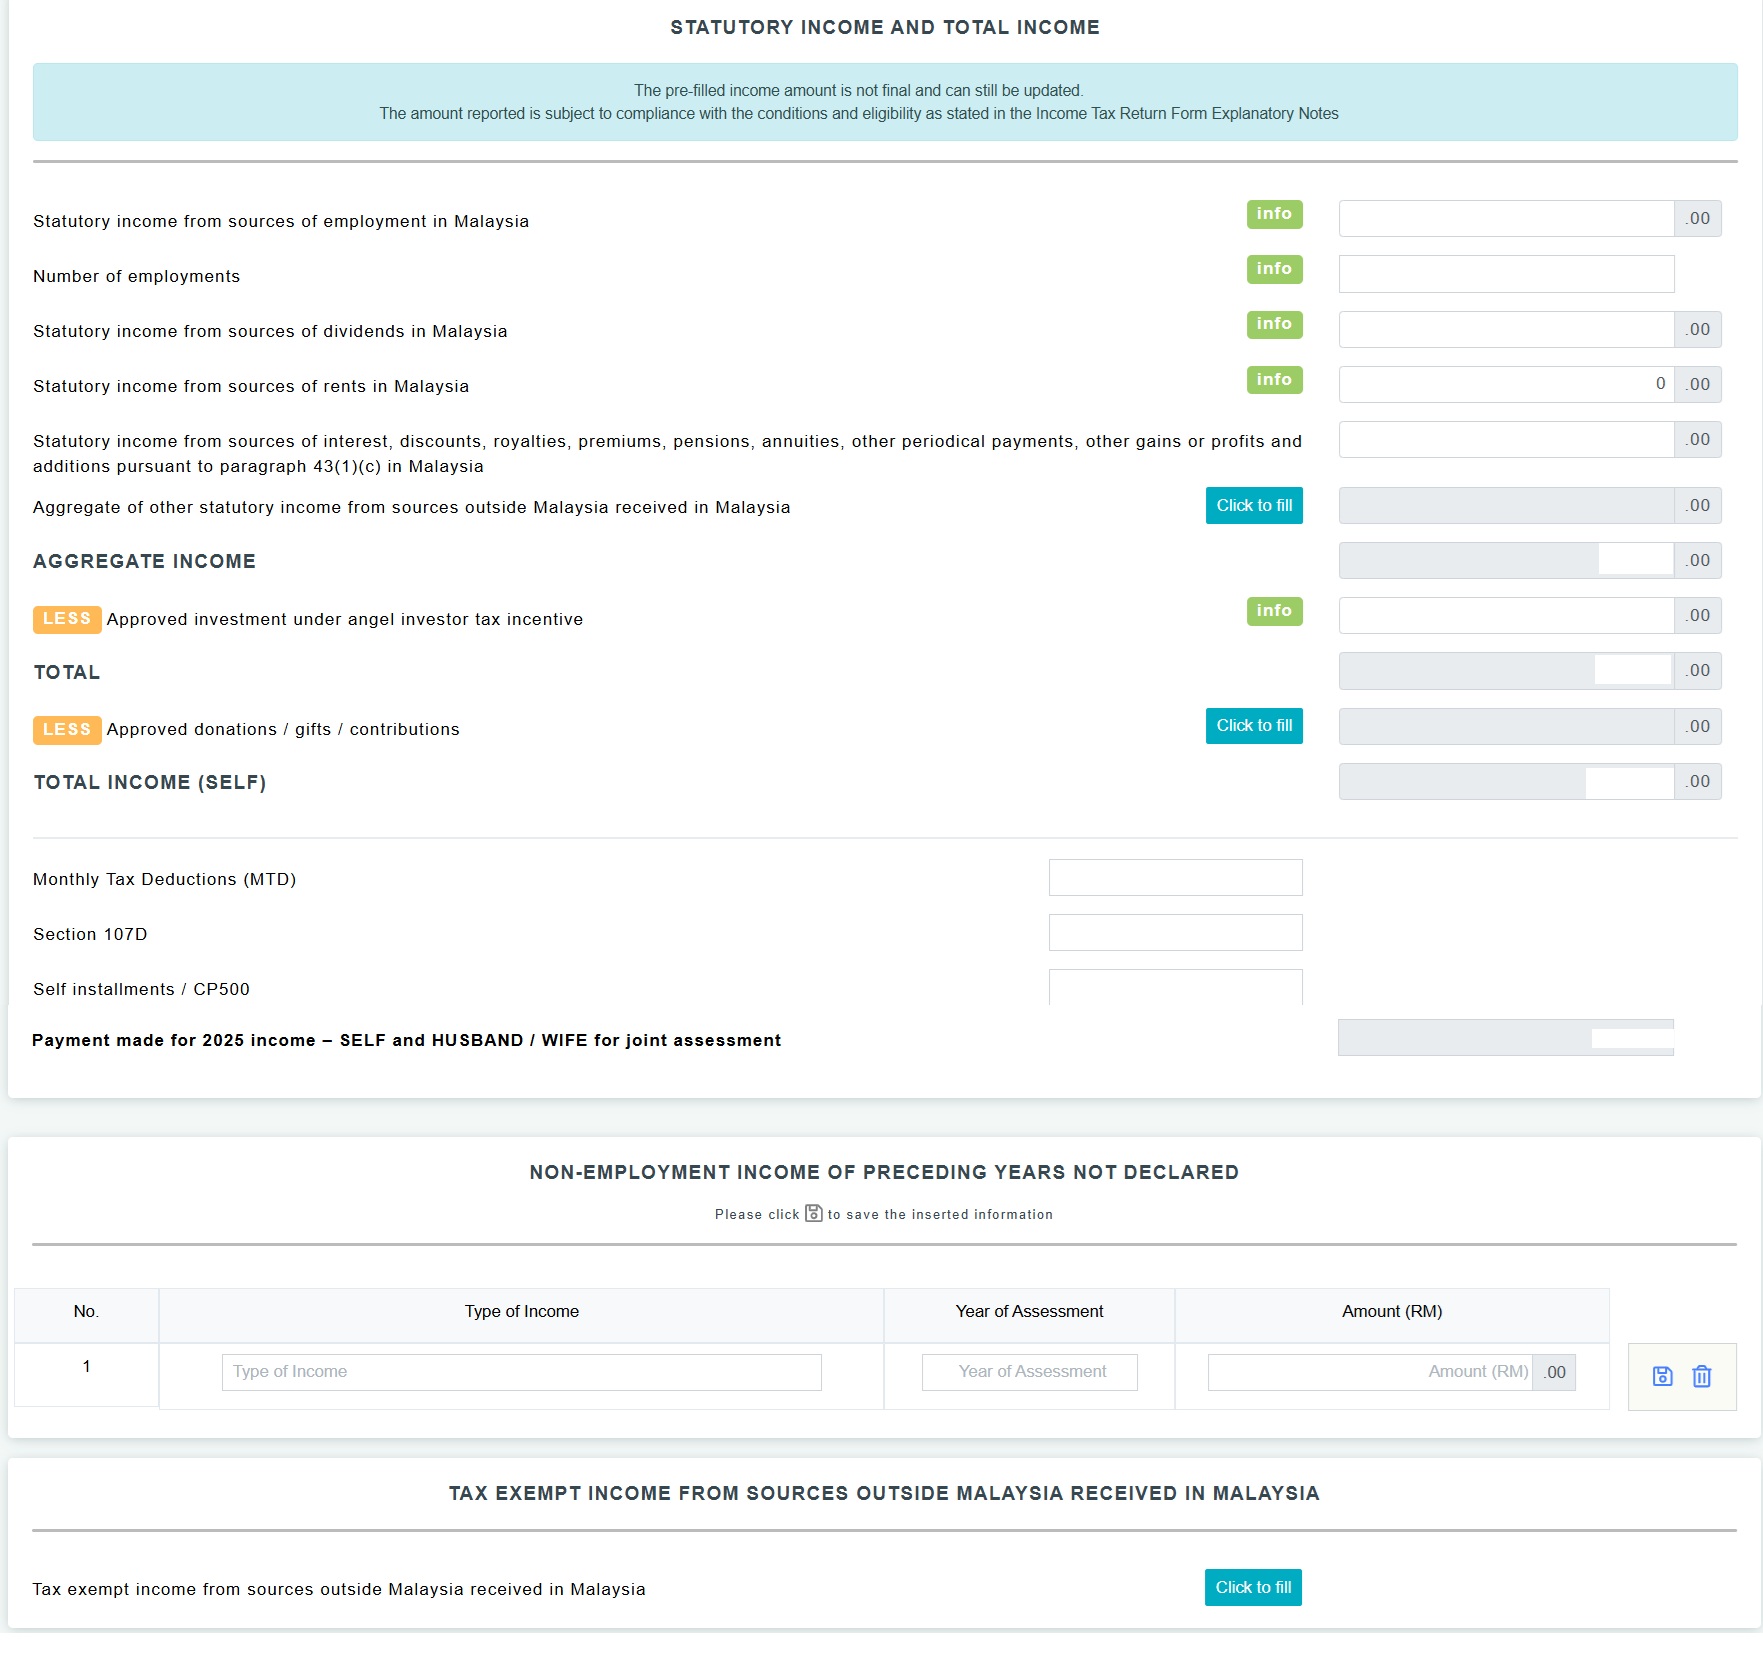This screenshot has width=1763, height=1677.
Task: Click the 'Section 107D' label
Action: (90, 935)
